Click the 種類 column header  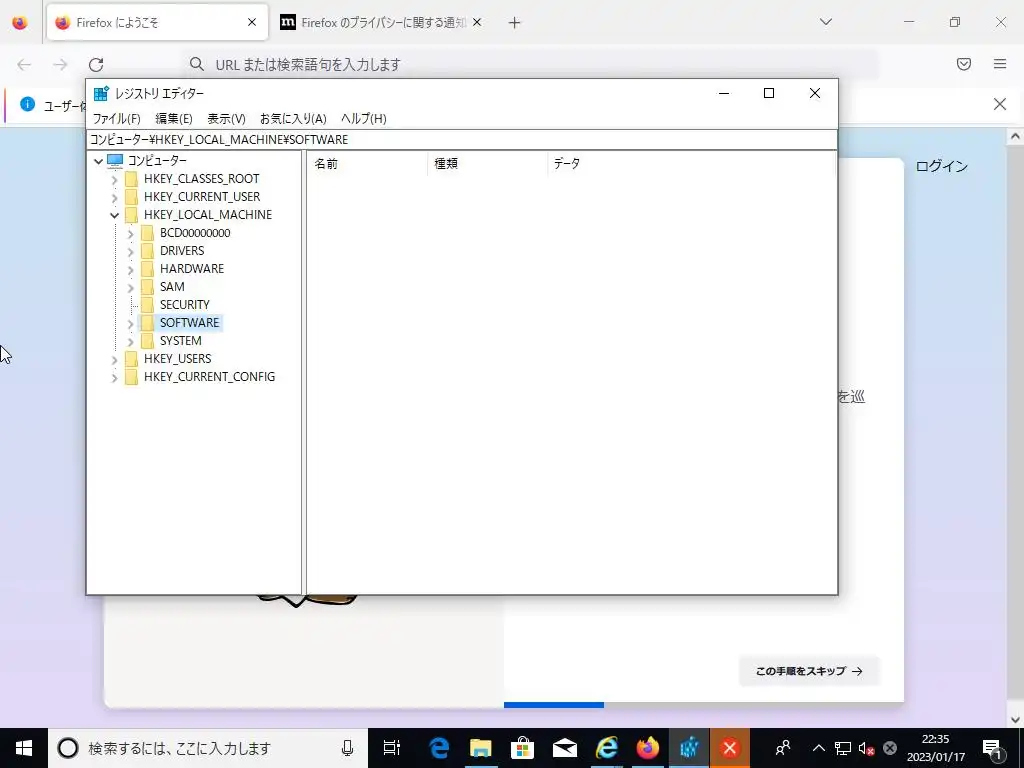coord(487,163)
